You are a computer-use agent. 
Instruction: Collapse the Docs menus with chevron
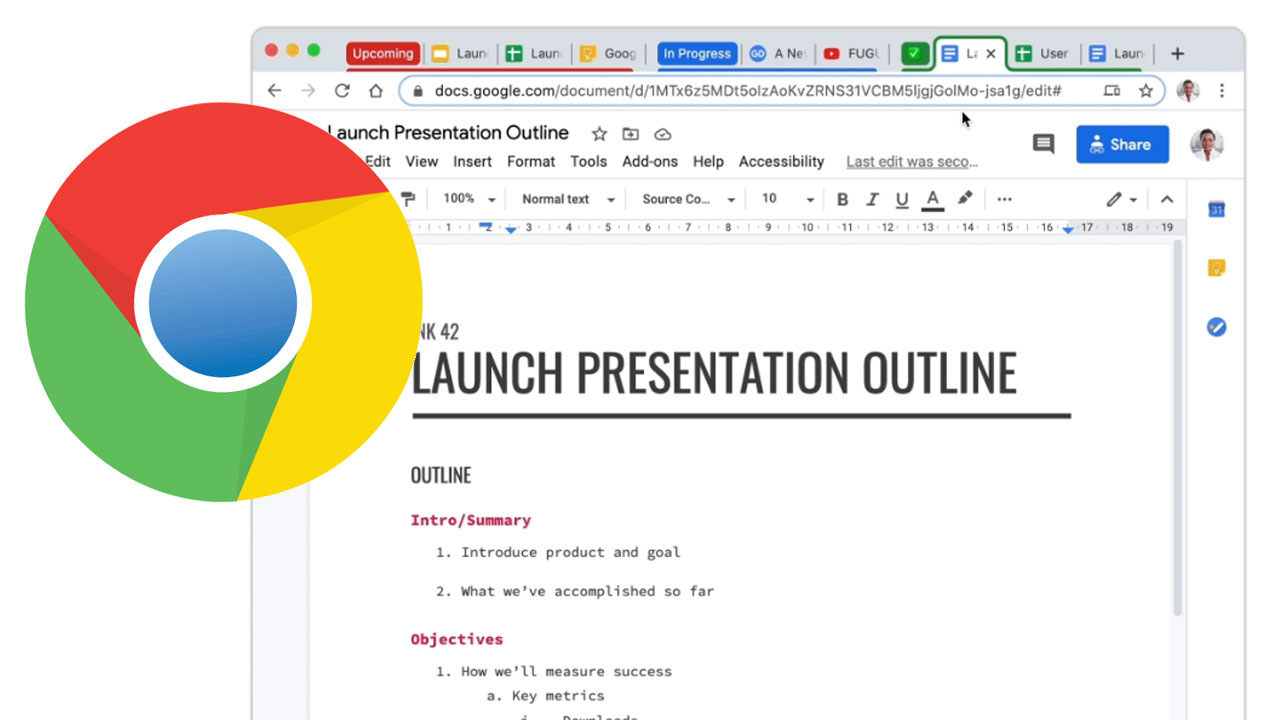(x=1166, y=199)
